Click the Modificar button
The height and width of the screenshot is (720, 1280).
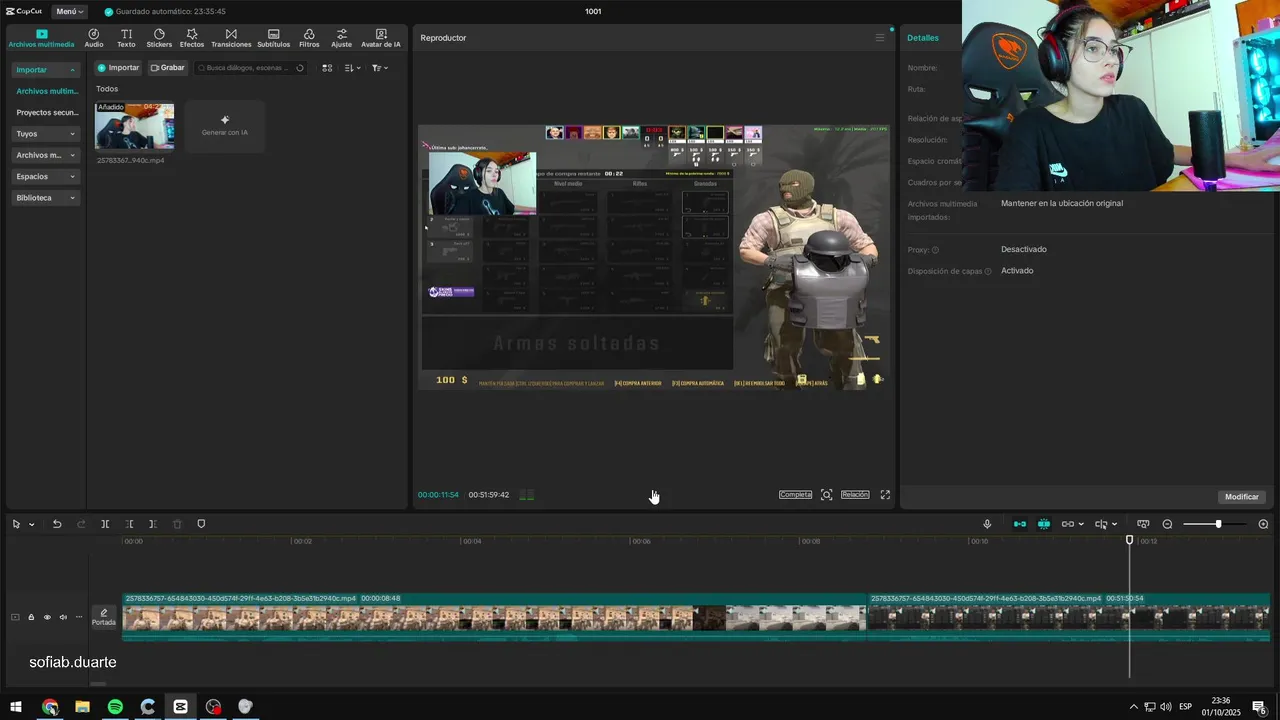[x=1242, y=497]
